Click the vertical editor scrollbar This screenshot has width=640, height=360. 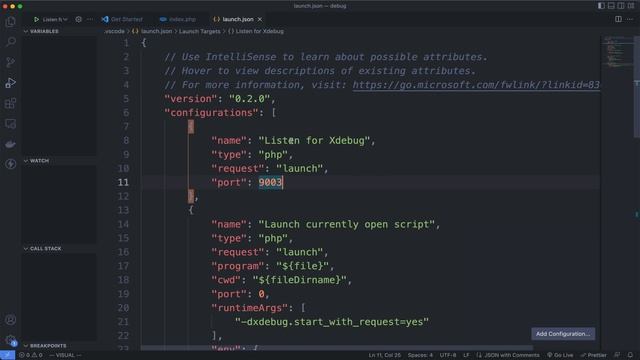click(637, 87)
